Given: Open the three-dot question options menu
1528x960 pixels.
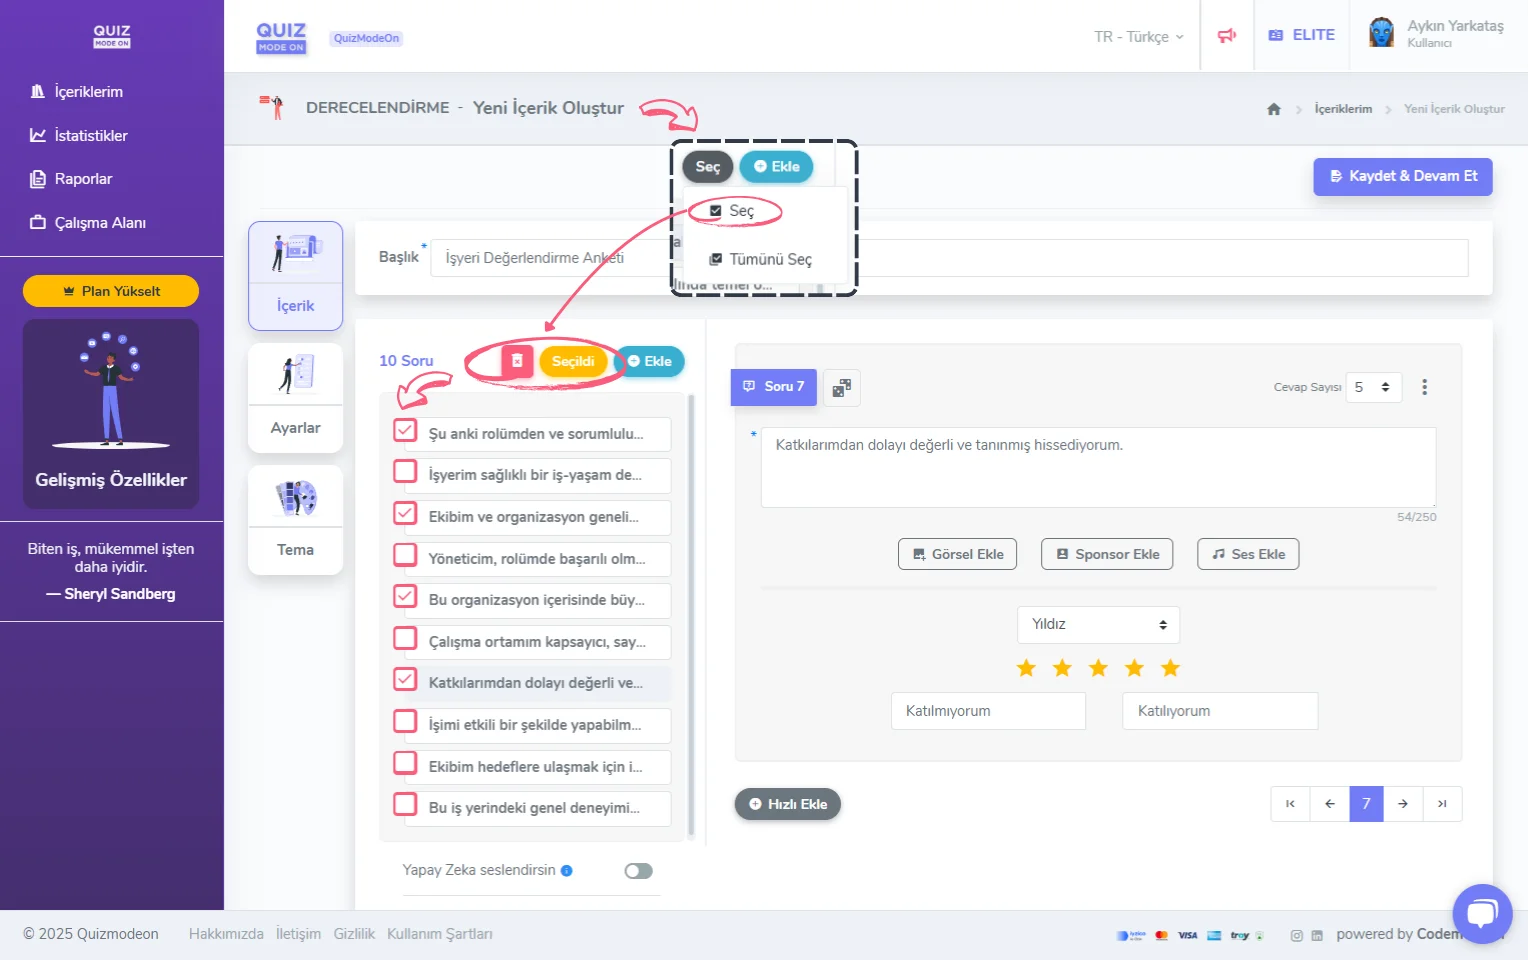Looking at the screenshot, I should [x=1424, y=387].
